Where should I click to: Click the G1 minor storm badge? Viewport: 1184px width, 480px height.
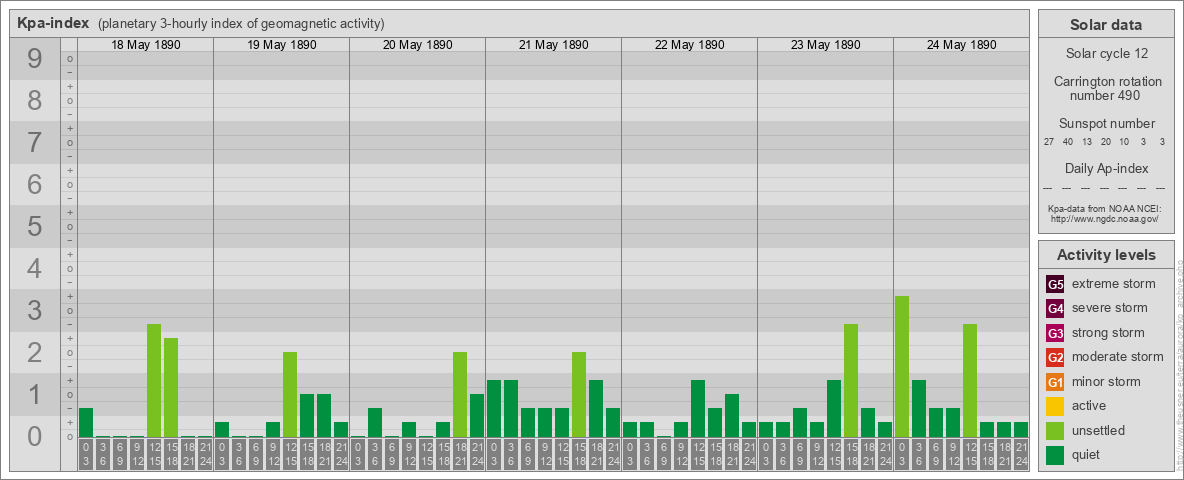coord(1055,382)
